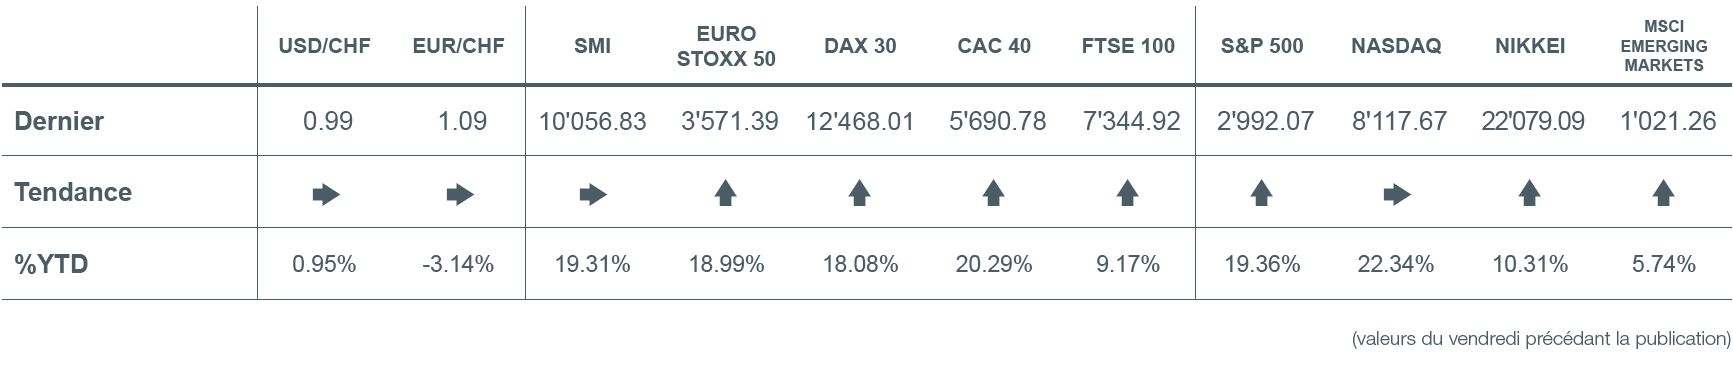The image size is (1733, 366).
Task: Click the Dernier row label
Action: 59,121
